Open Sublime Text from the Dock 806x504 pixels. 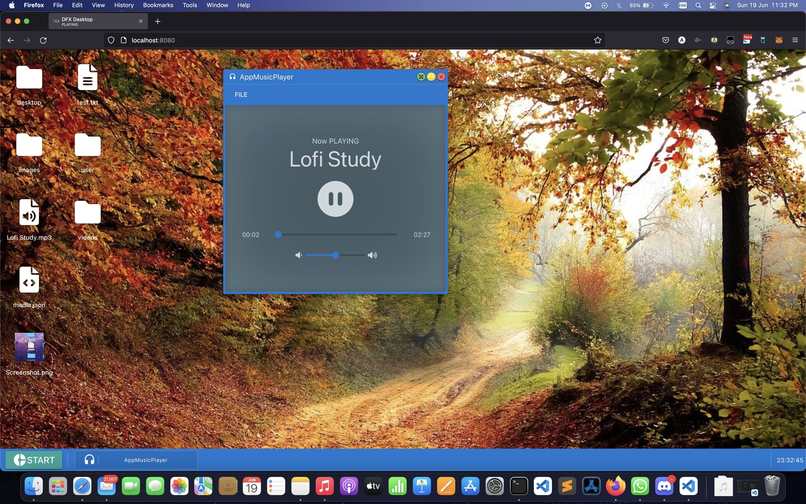click(567, 485)
